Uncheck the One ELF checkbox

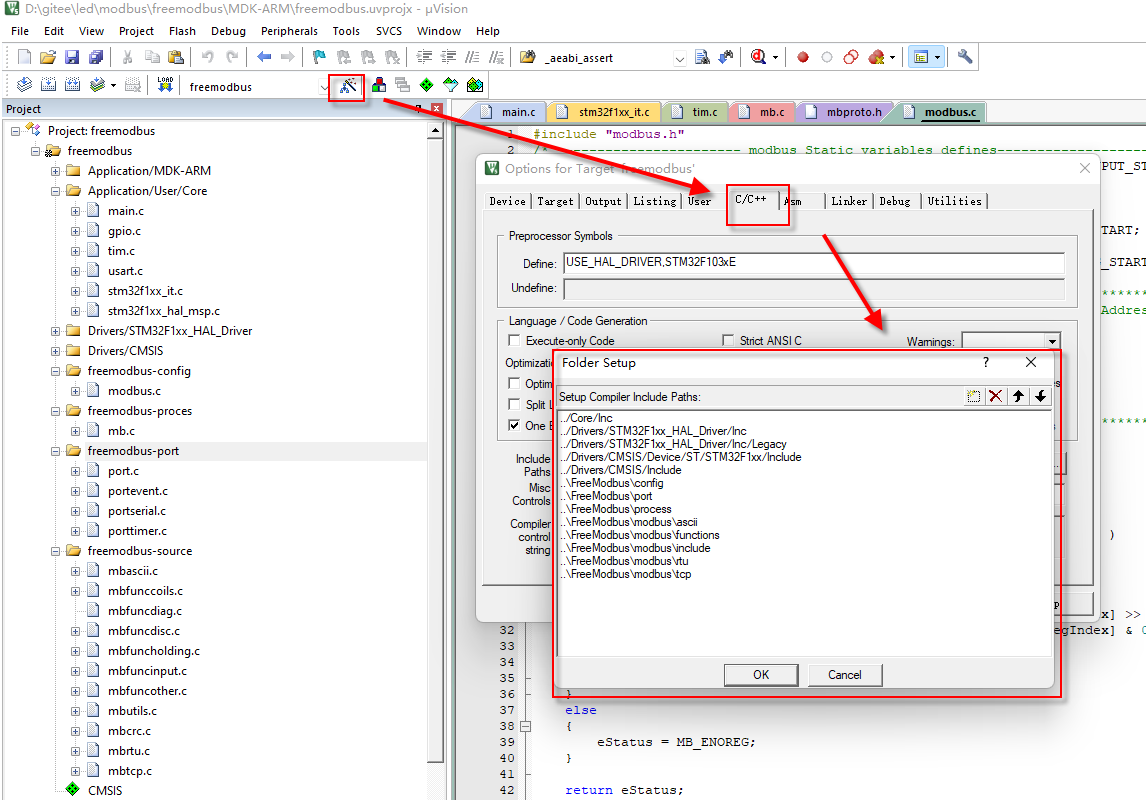click(x=513, y=426)
